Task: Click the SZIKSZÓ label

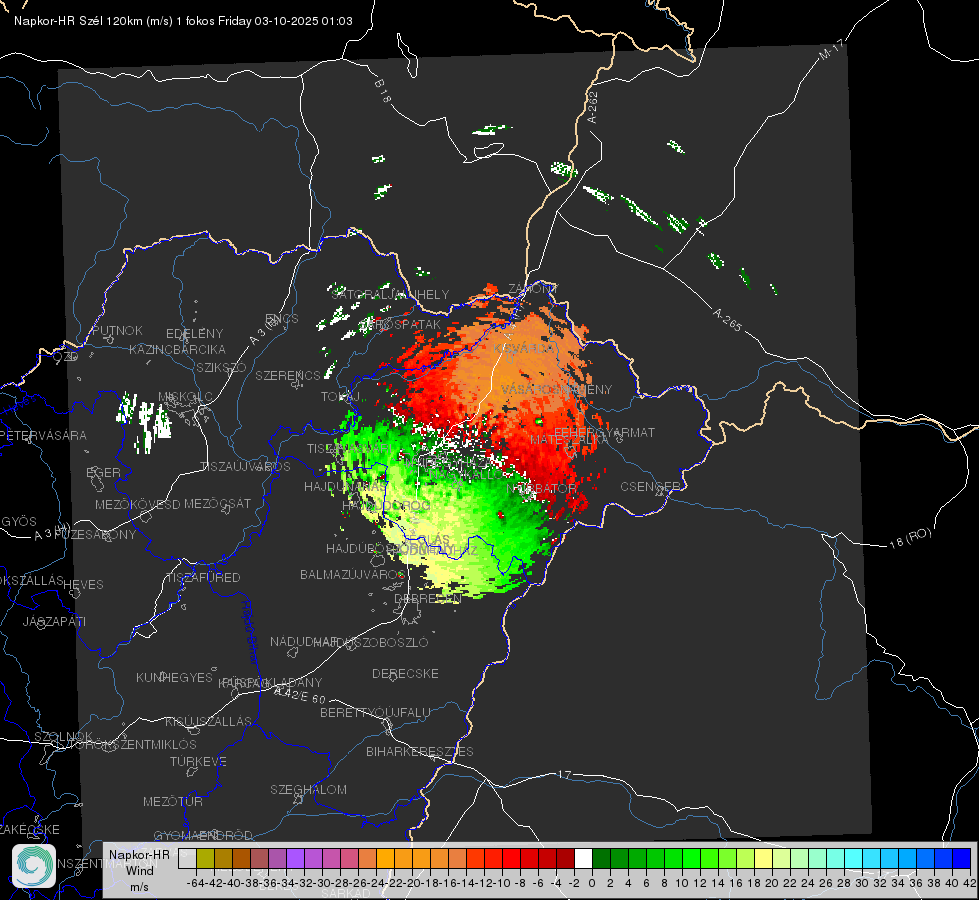Action: point(221,367)
